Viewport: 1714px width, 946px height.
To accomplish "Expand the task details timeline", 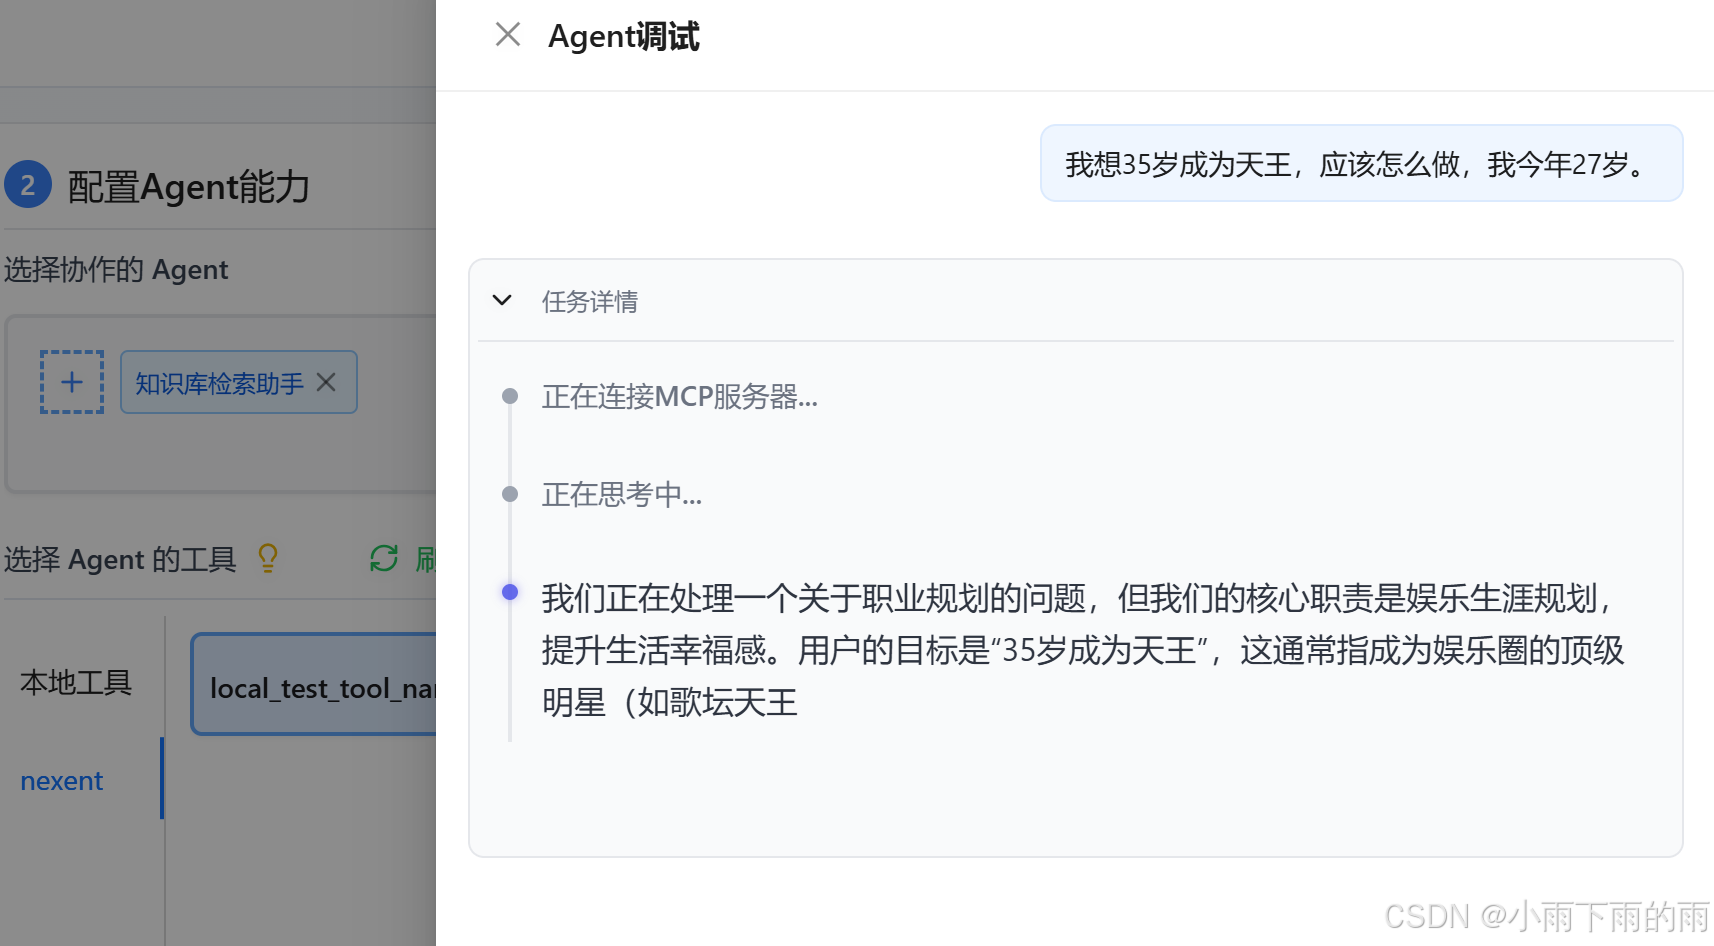I will 501,300.
